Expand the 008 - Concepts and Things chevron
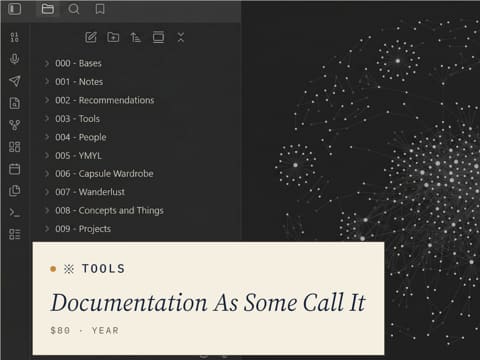This screenshot has width=480, height=360. tap(47, 210)
